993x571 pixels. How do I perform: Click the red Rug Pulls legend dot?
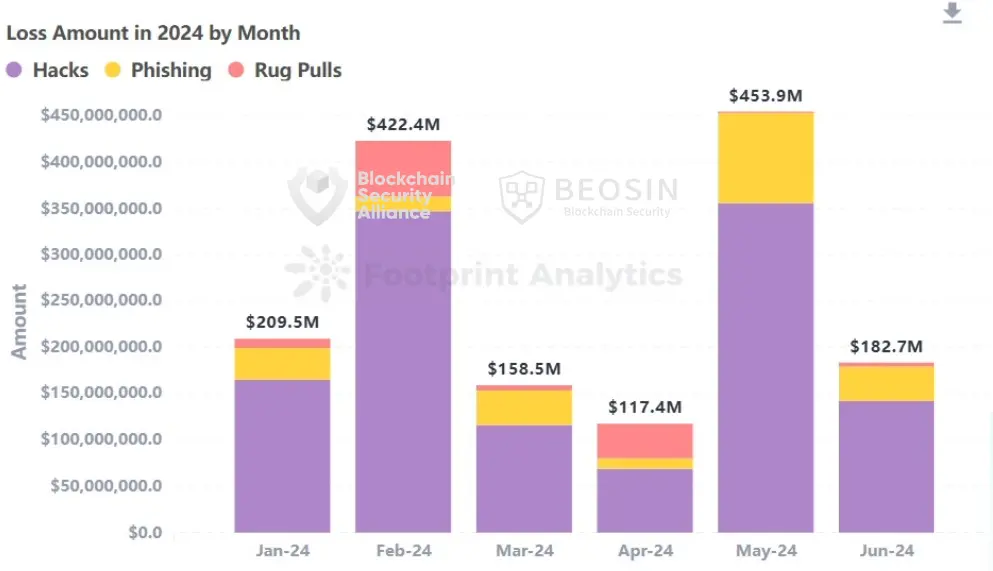237,70
